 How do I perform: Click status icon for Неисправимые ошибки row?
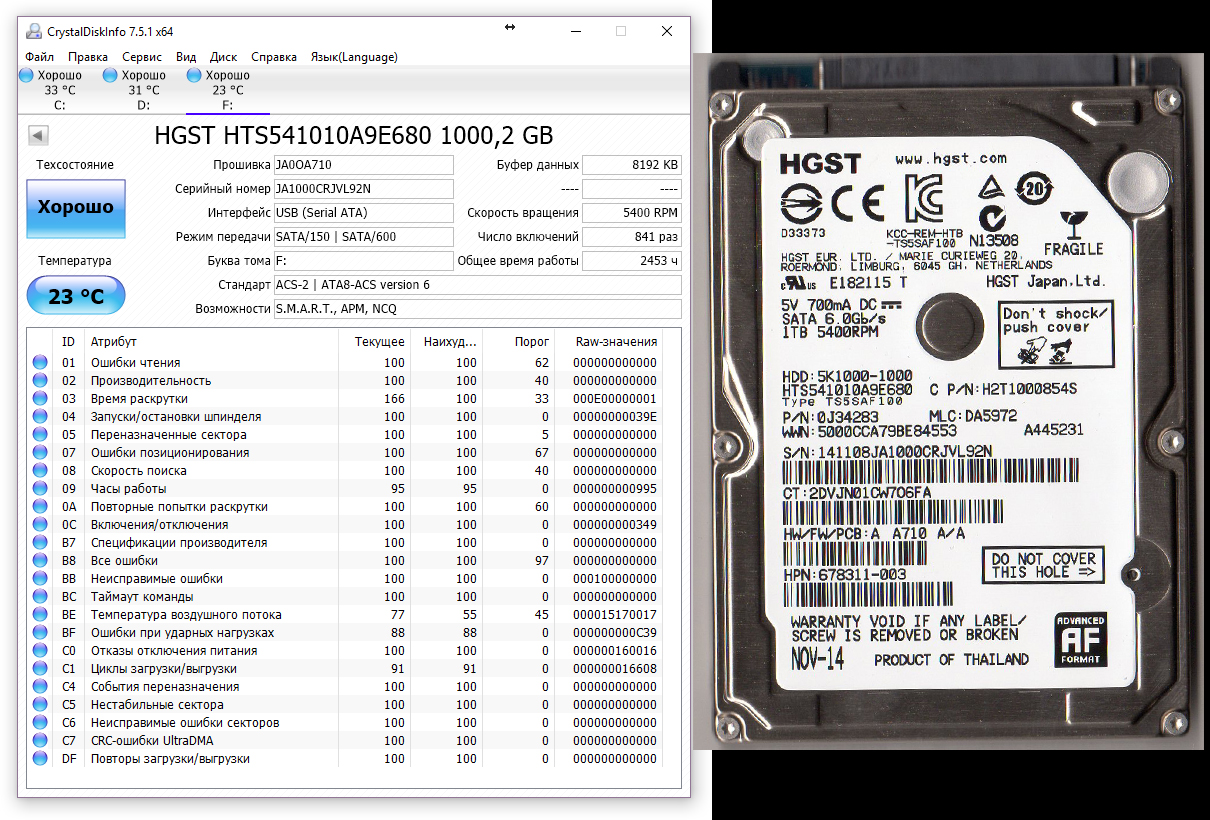click(x=40, y=579)
